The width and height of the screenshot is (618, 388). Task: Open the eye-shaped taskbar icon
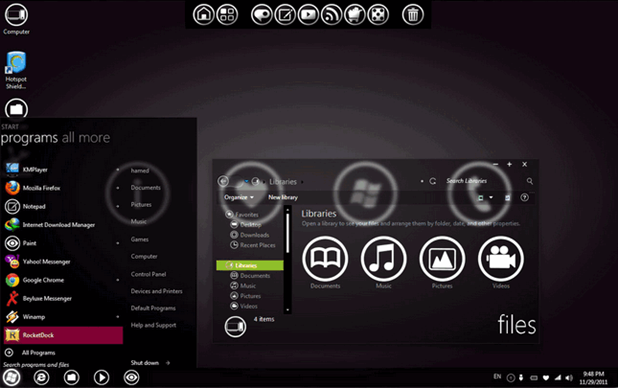[x=131, y=377]
